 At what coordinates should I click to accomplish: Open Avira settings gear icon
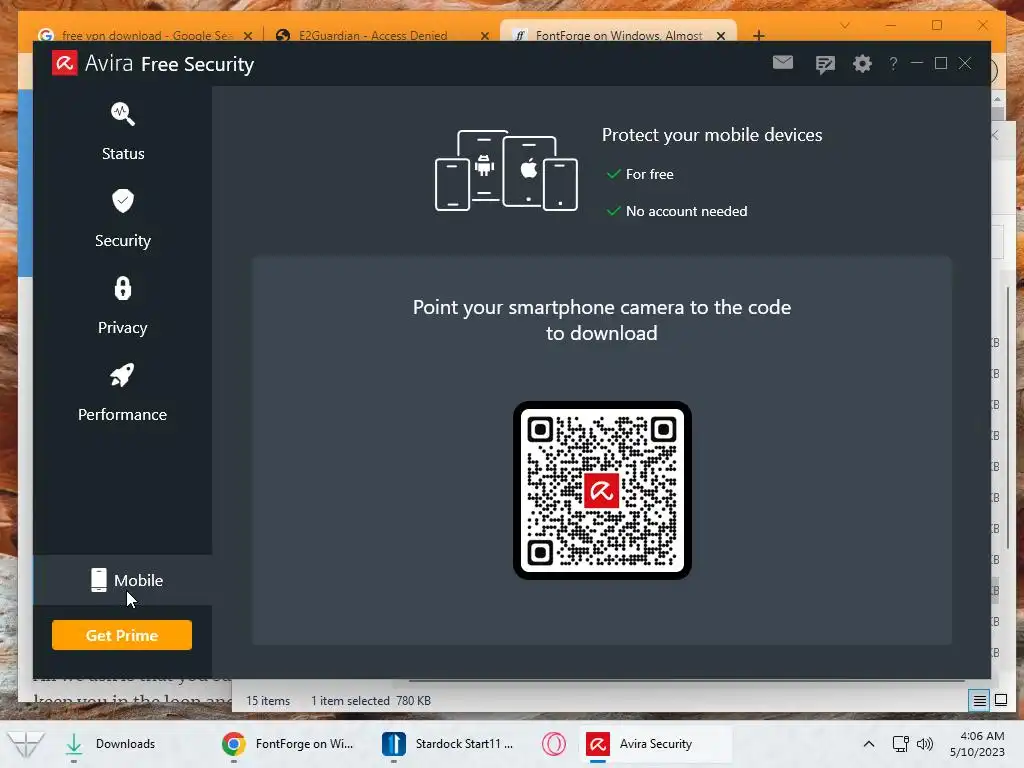click(862, 63)
